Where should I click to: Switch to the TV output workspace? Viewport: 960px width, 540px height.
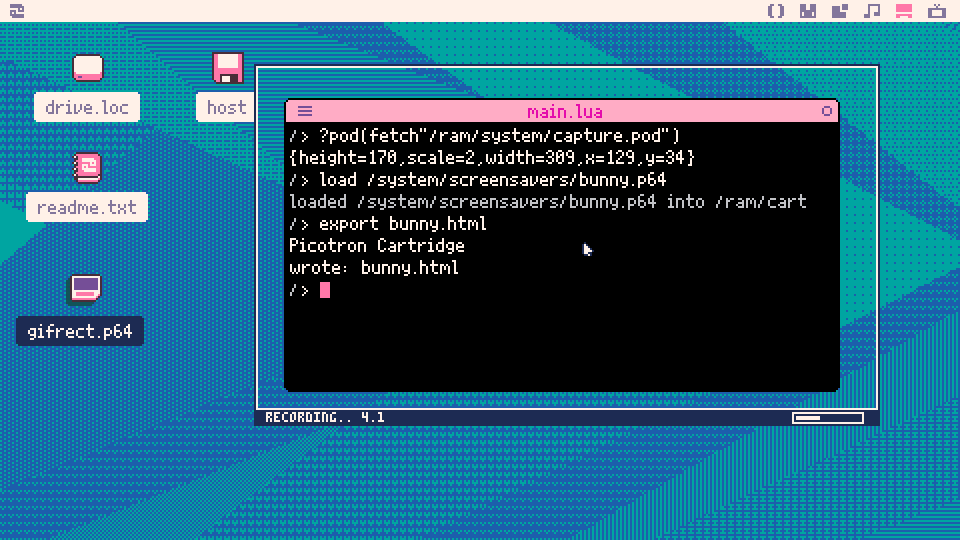tap(937, 11)
